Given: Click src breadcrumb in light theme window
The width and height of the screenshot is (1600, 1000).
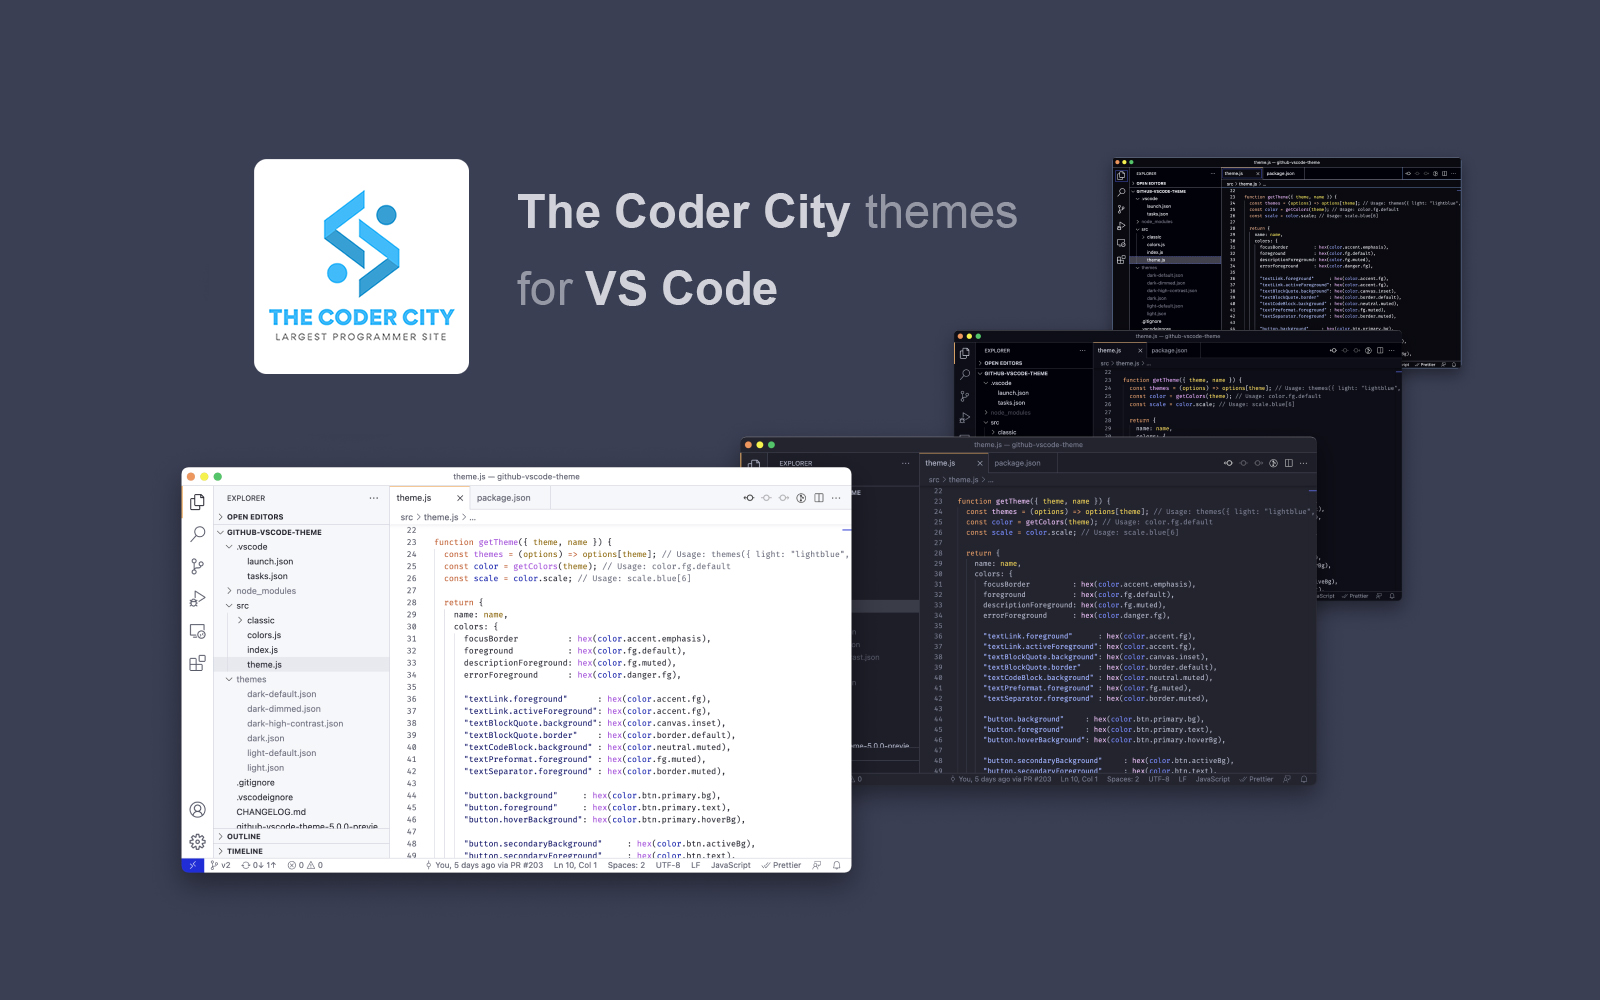Looking at the screenshot, I should pos(407,518).
